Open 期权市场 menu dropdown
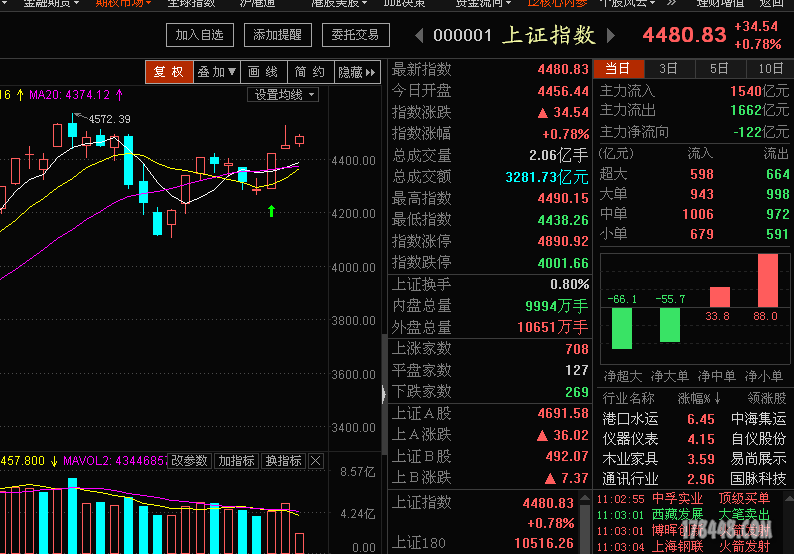The height and width of the screenshot is (554, 794). click(x=123, y=4)
